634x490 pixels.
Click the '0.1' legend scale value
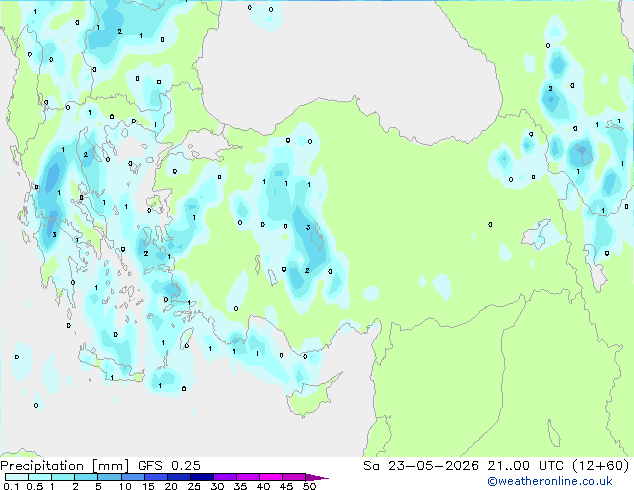11,486
